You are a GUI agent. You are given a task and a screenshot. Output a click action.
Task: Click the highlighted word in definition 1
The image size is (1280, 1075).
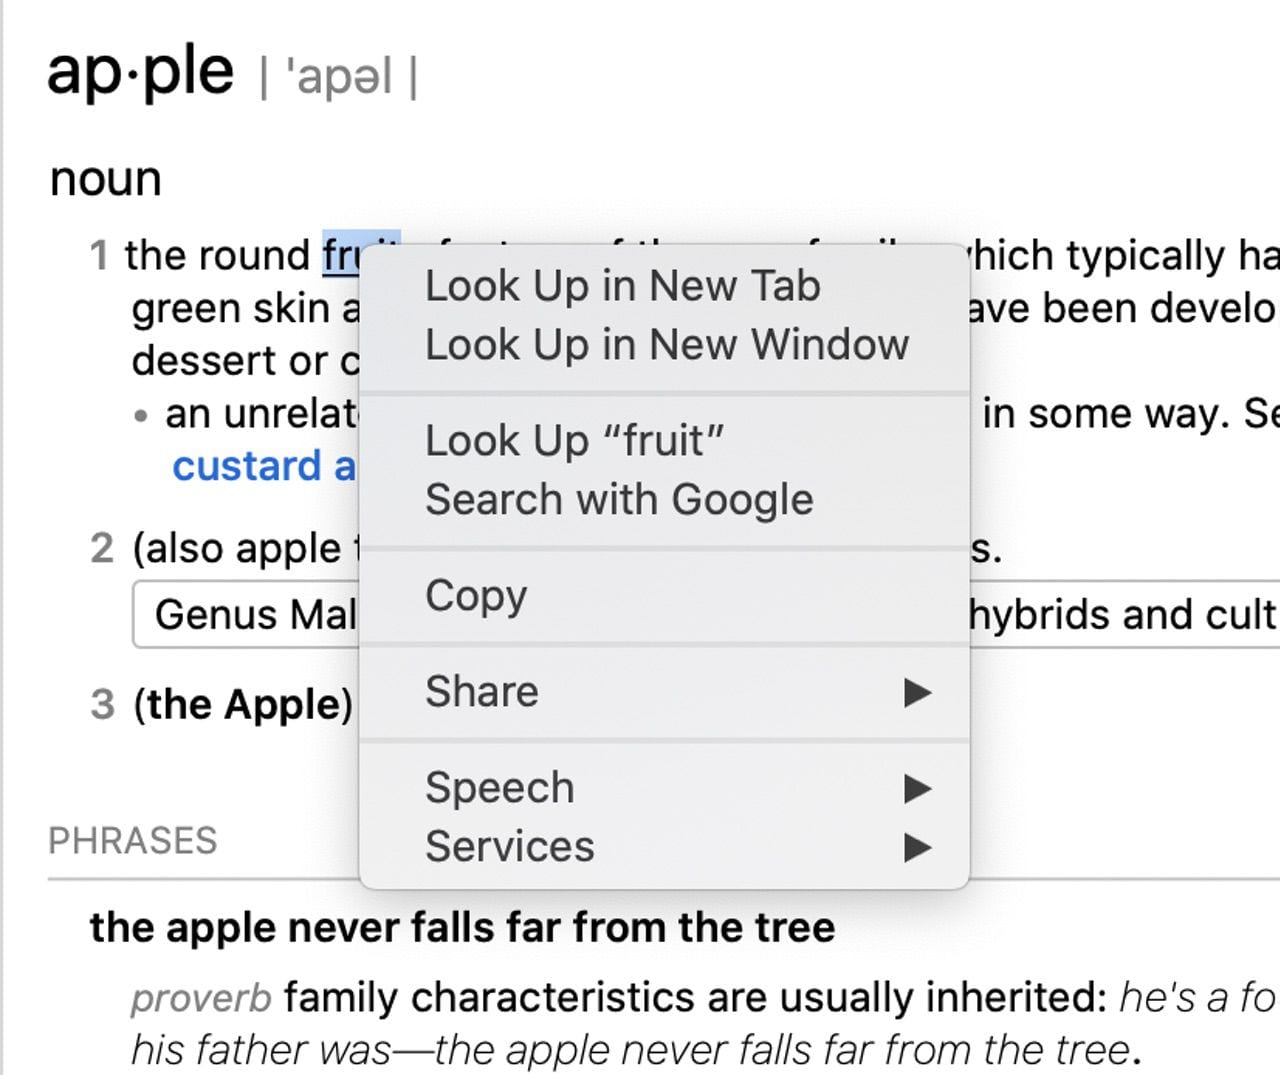[340, 256]
